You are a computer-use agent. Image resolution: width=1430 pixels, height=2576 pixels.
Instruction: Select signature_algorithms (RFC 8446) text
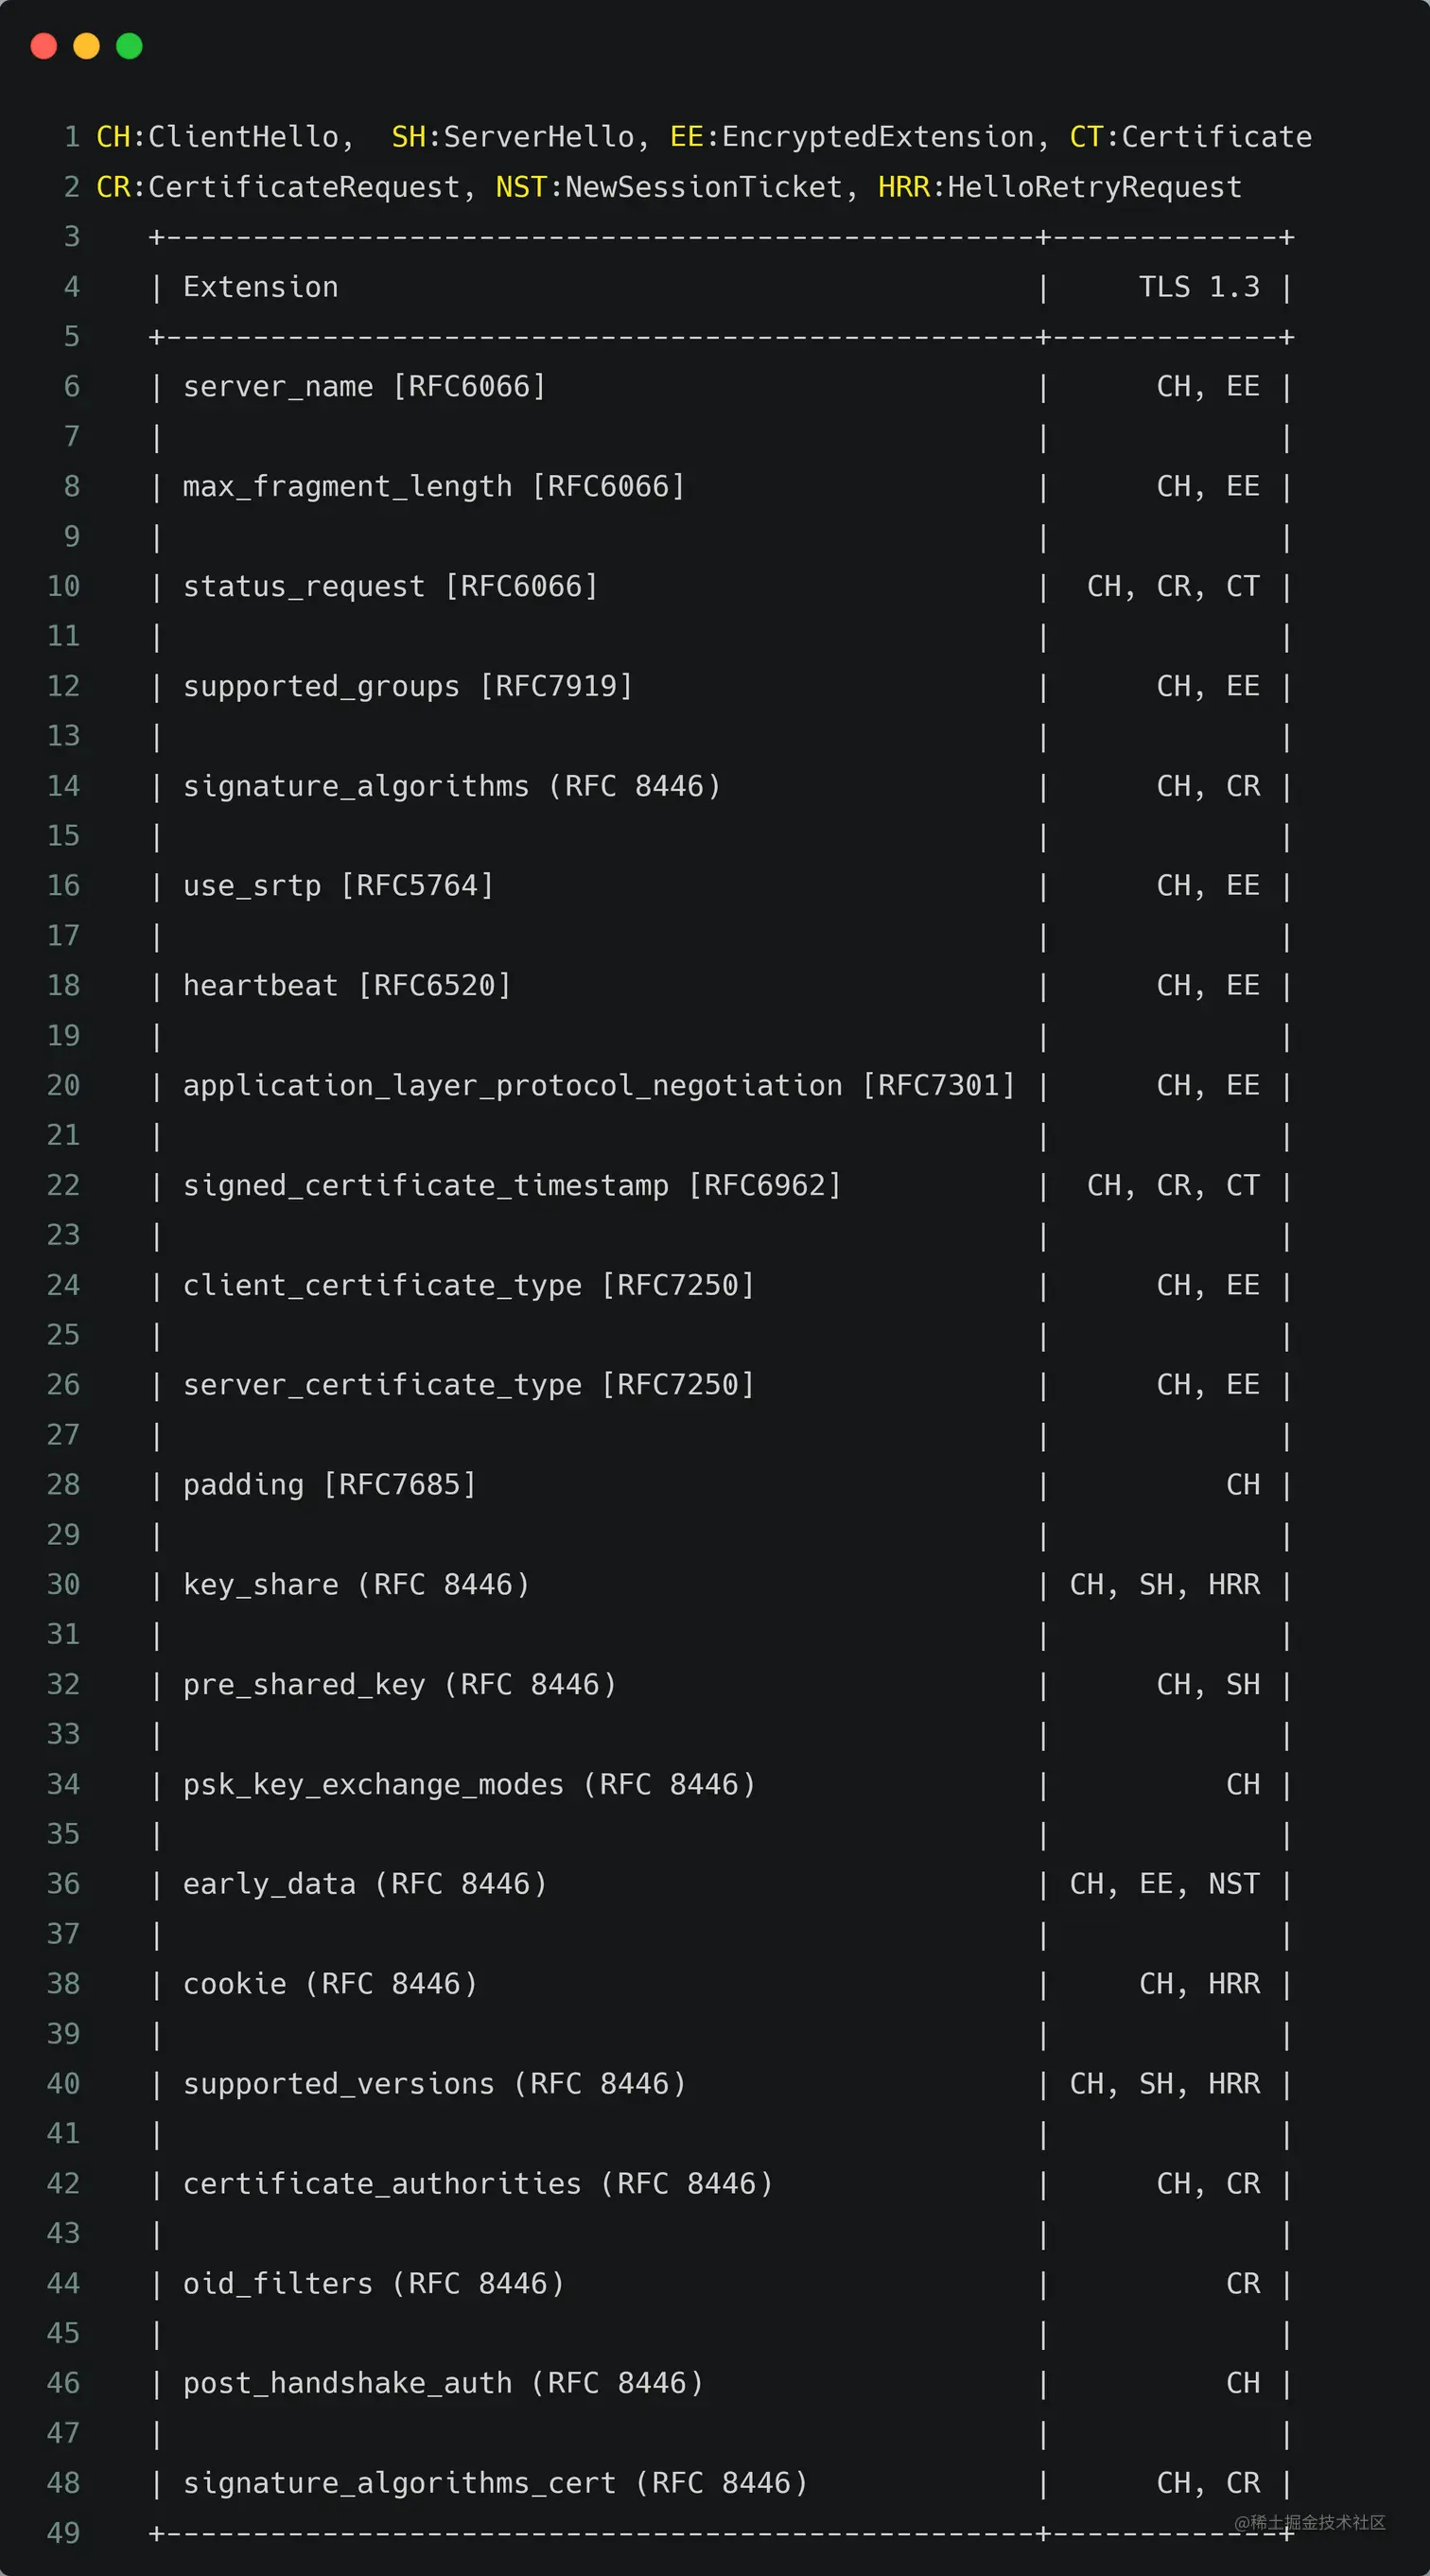[452, 787]
